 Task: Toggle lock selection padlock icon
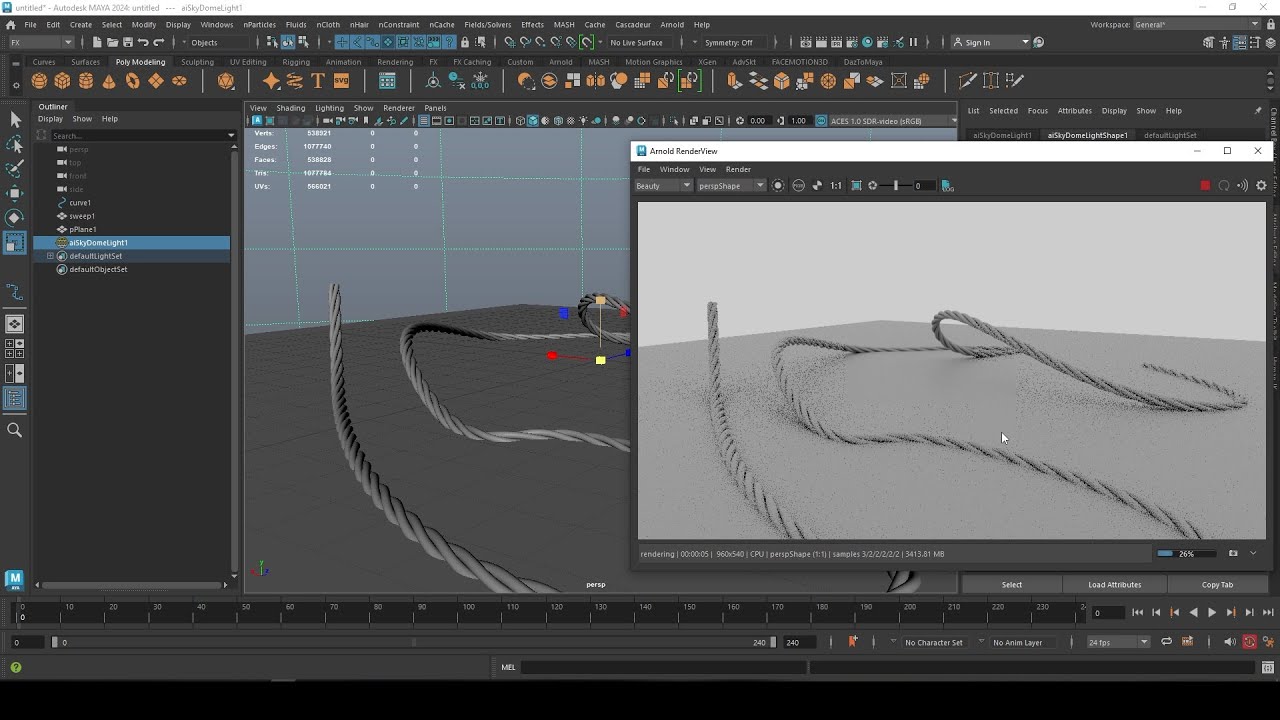[465, 42]
